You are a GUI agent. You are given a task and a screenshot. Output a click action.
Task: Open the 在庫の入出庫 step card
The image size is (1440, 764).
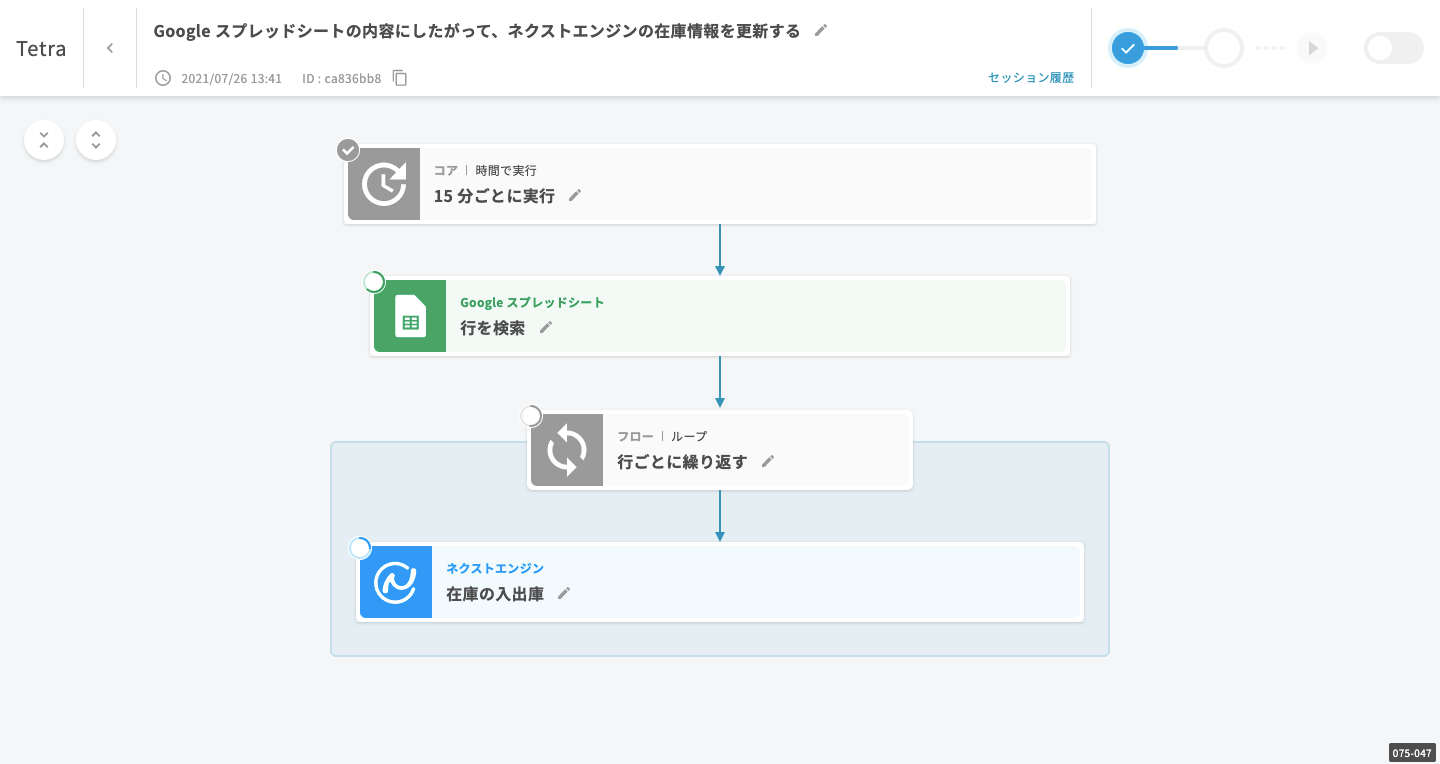pos(720,582)
